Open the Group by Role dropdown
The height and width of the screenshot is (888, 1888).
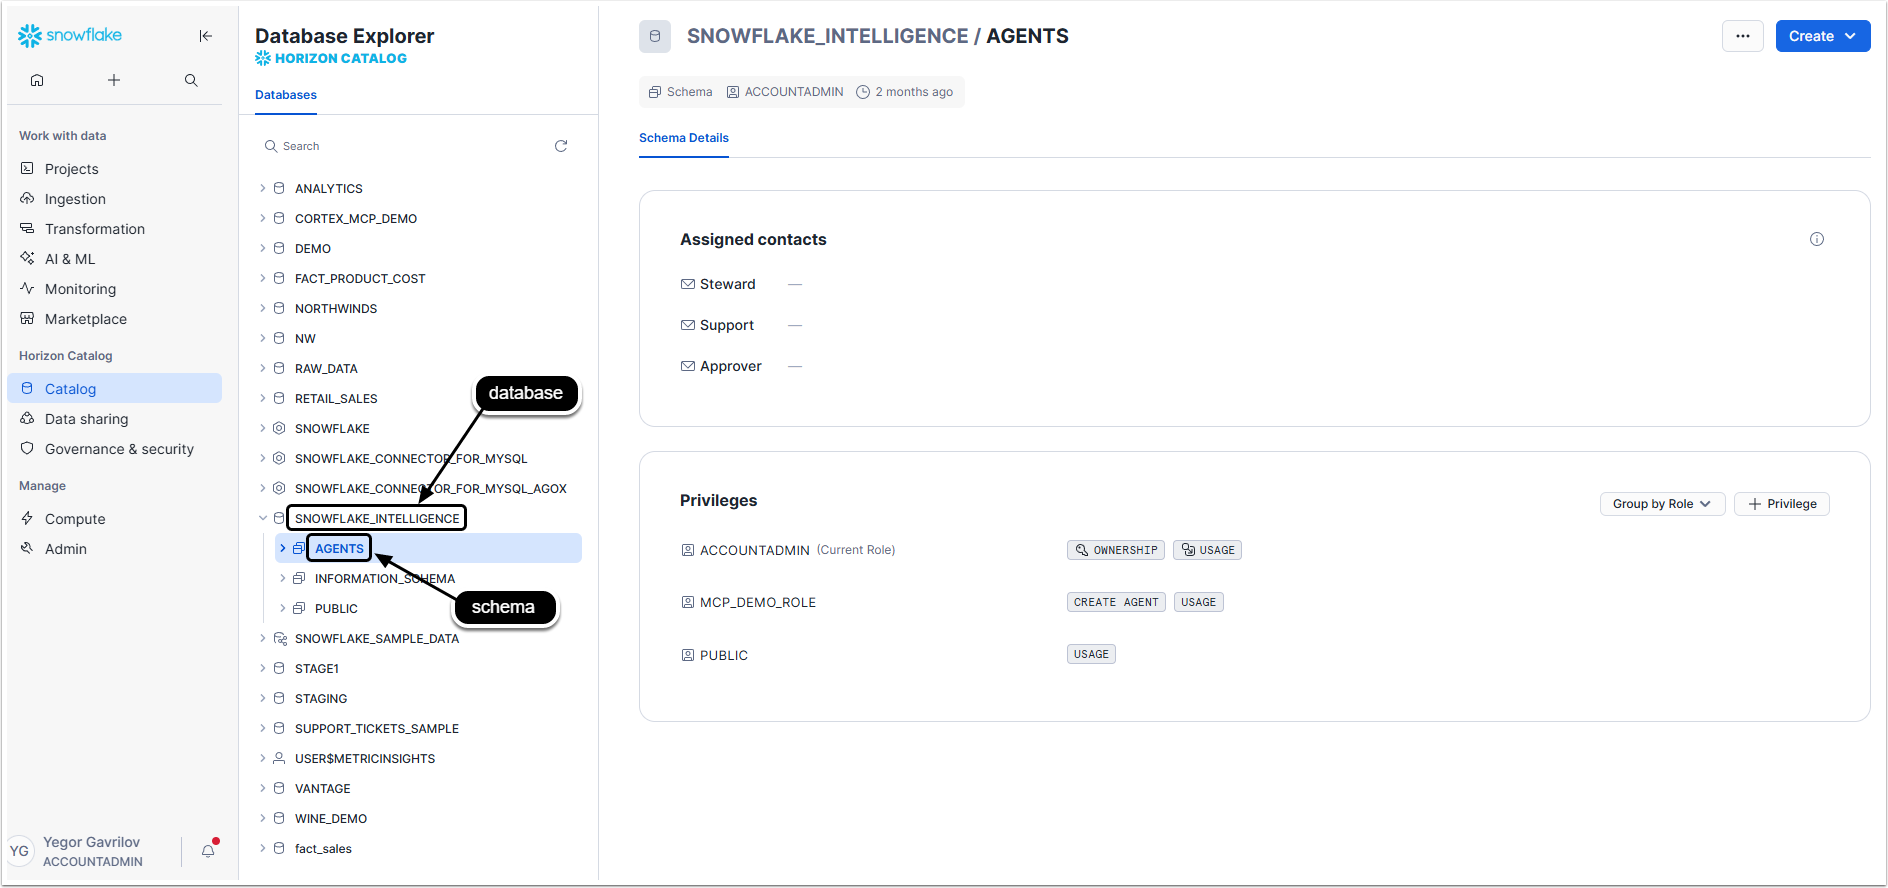1661,504
